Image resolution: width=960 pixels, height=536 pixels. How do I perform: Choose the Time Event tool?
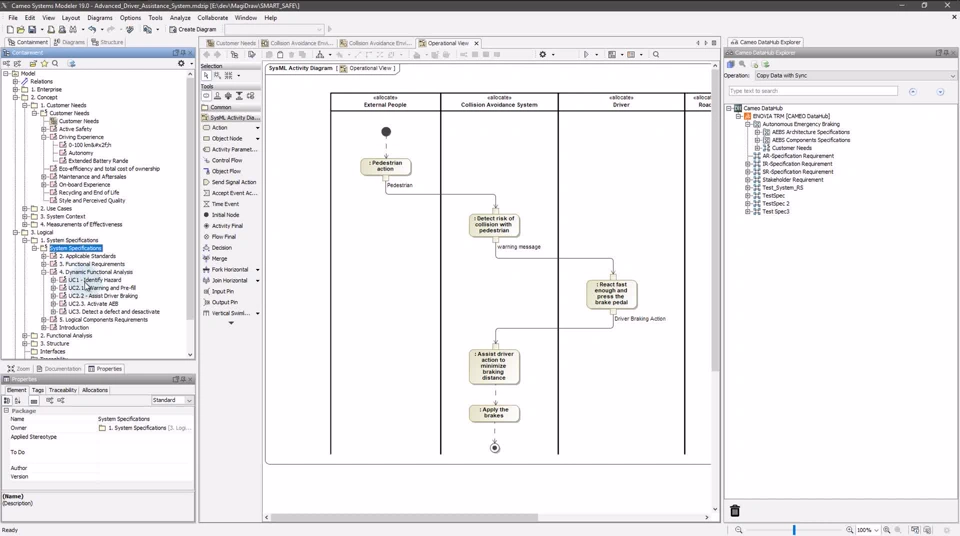[x=225, y=204]
